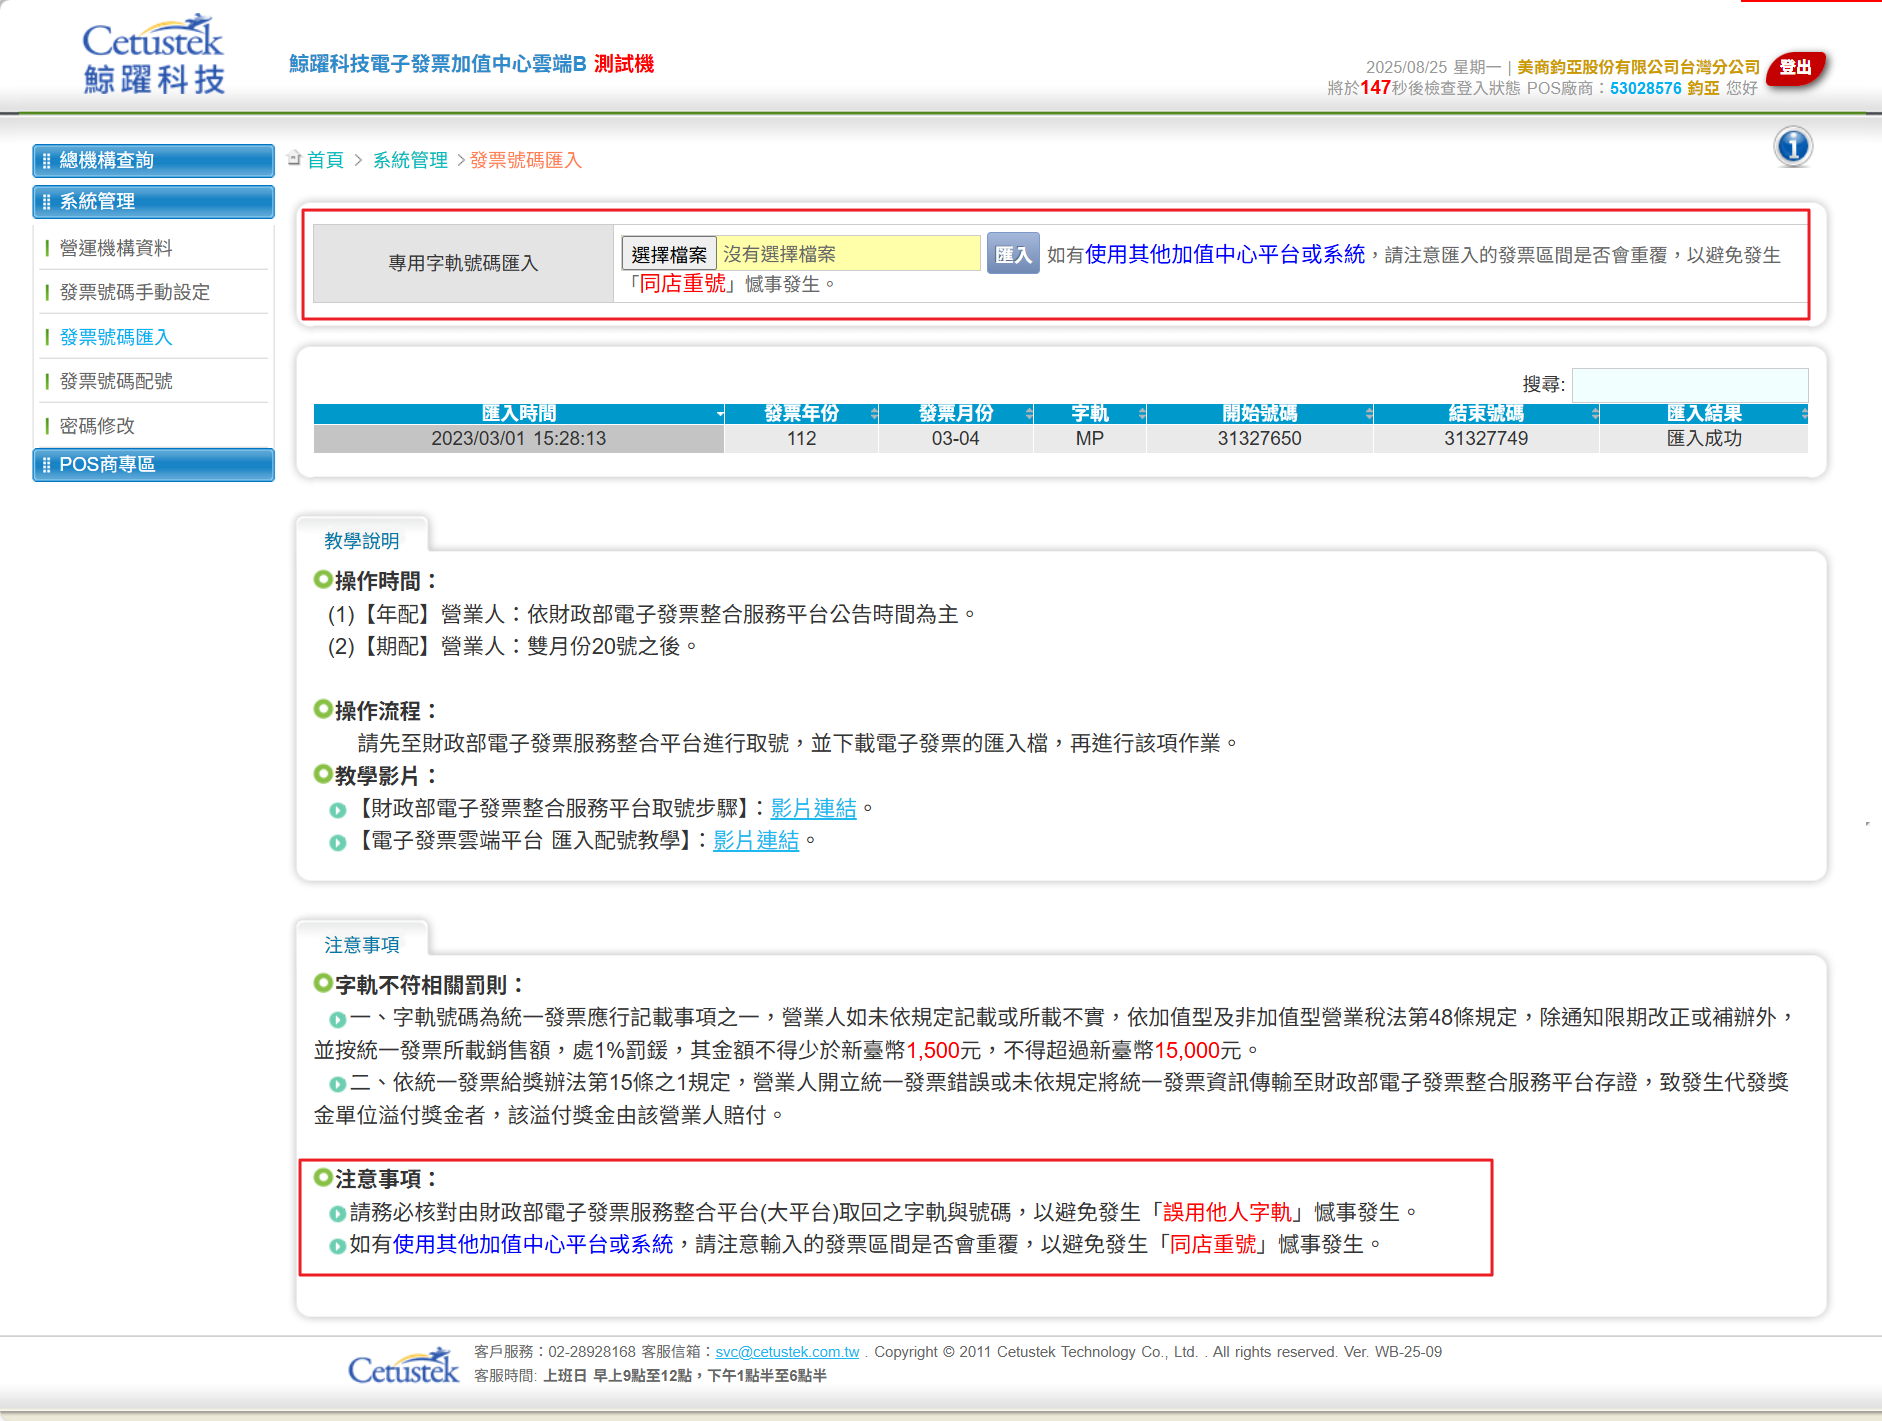Sort table by 匯入時間 column
This screenshot has height=1421, width=1882.
pyautogui.click(x=519, y=414)
